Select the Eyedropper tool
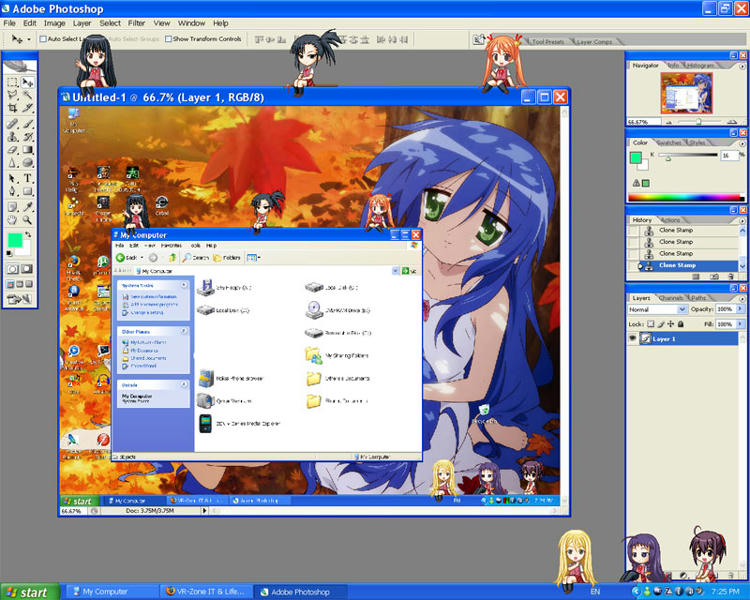This screenshot has width=750, height=600. pos(28,207)
